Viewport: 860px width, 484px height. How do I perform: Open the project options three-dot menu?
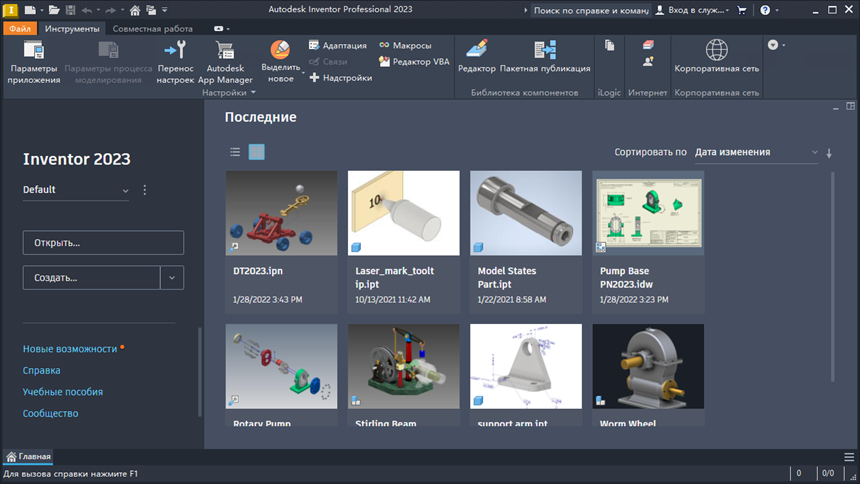144,190
